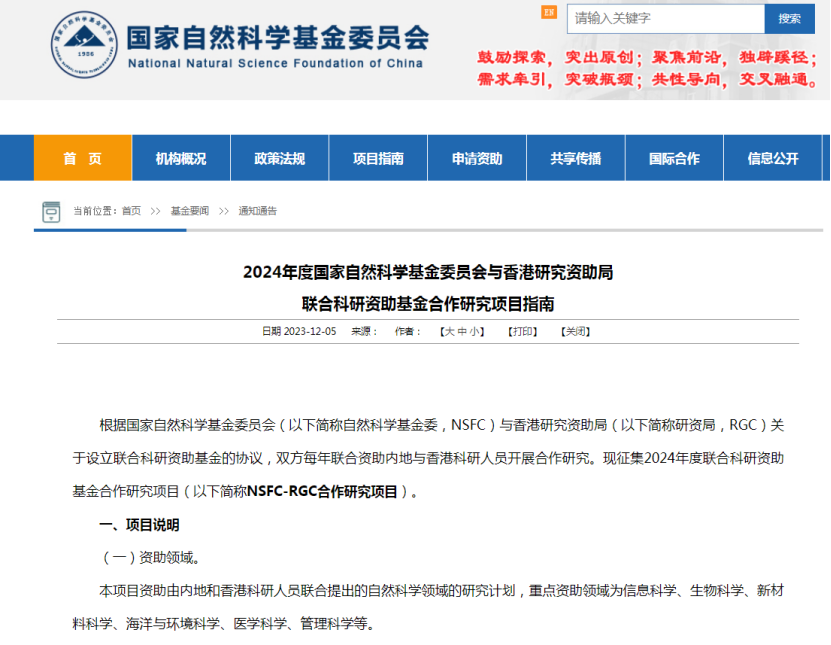831x645 pixels.
Task: Switch to English via orange EN icon
Action: (x=548, y=12)
